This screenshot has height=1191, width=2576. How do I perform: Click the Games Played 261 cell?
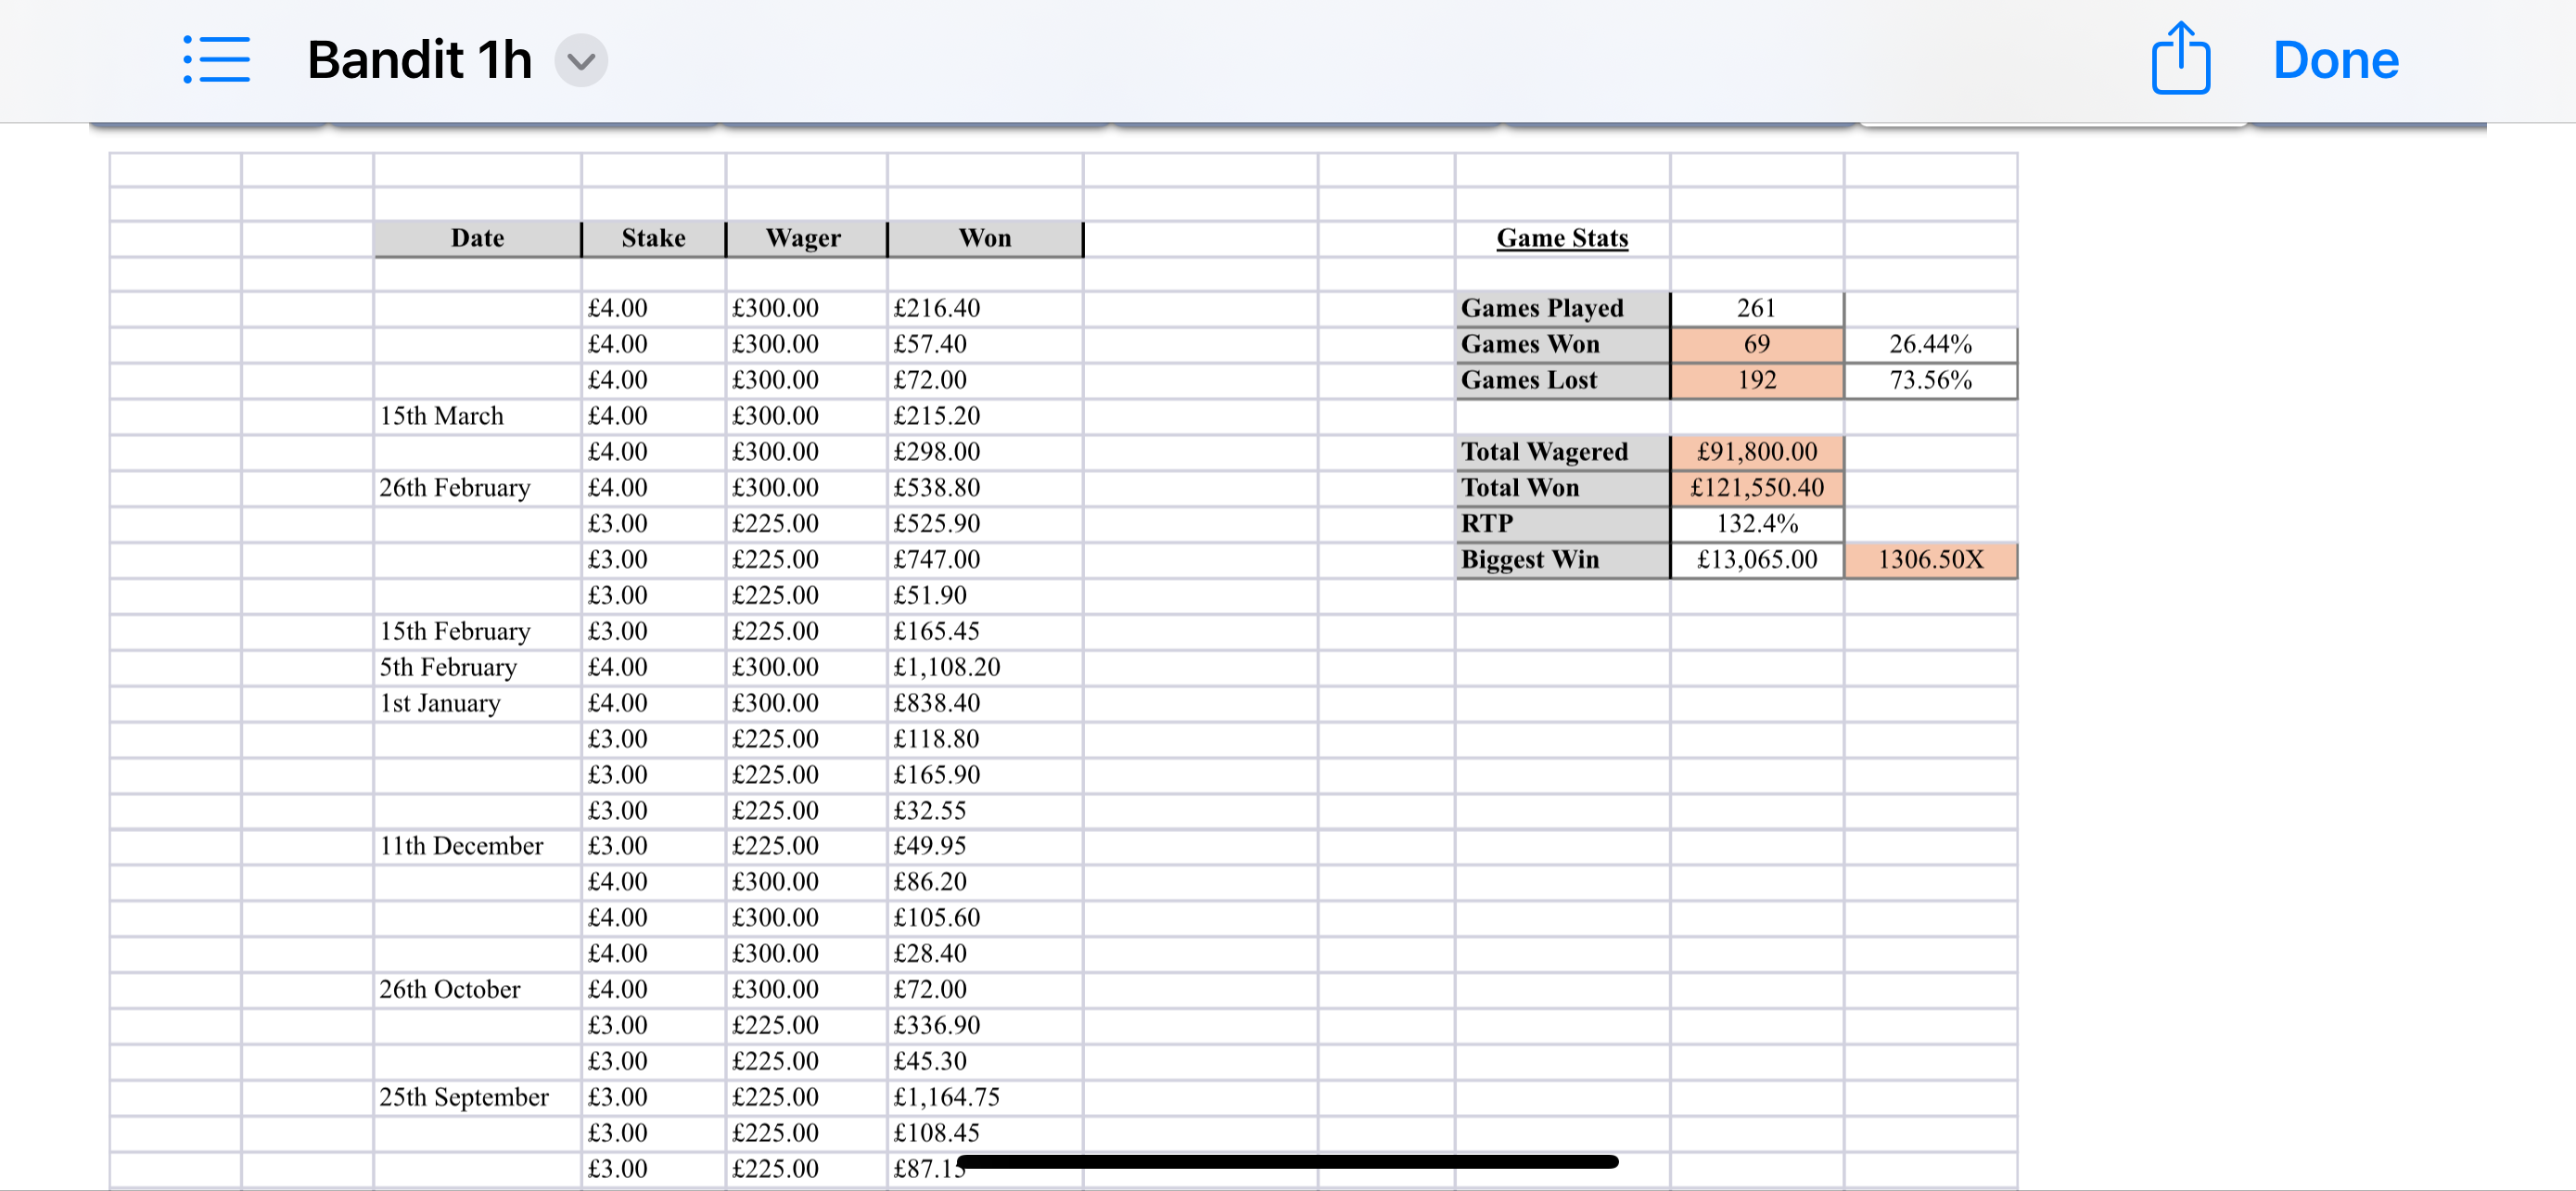click(x=1757, y=308)
